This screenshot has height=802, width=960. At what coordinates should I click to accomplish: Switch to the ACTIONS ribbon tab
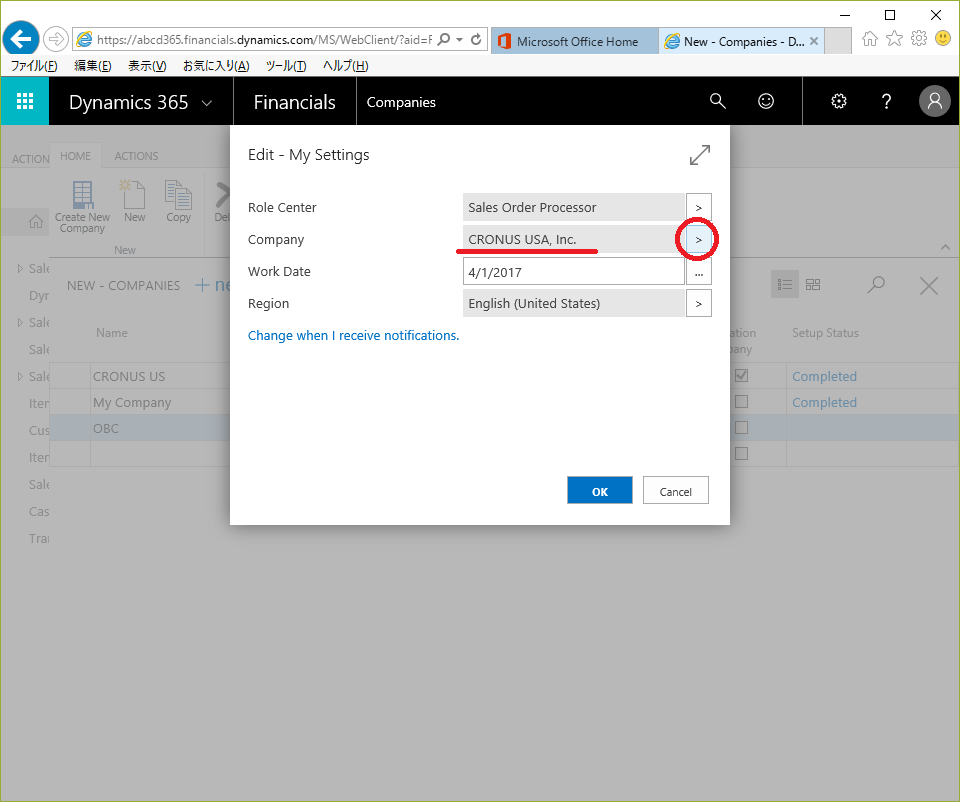click(x=136, y=156)
